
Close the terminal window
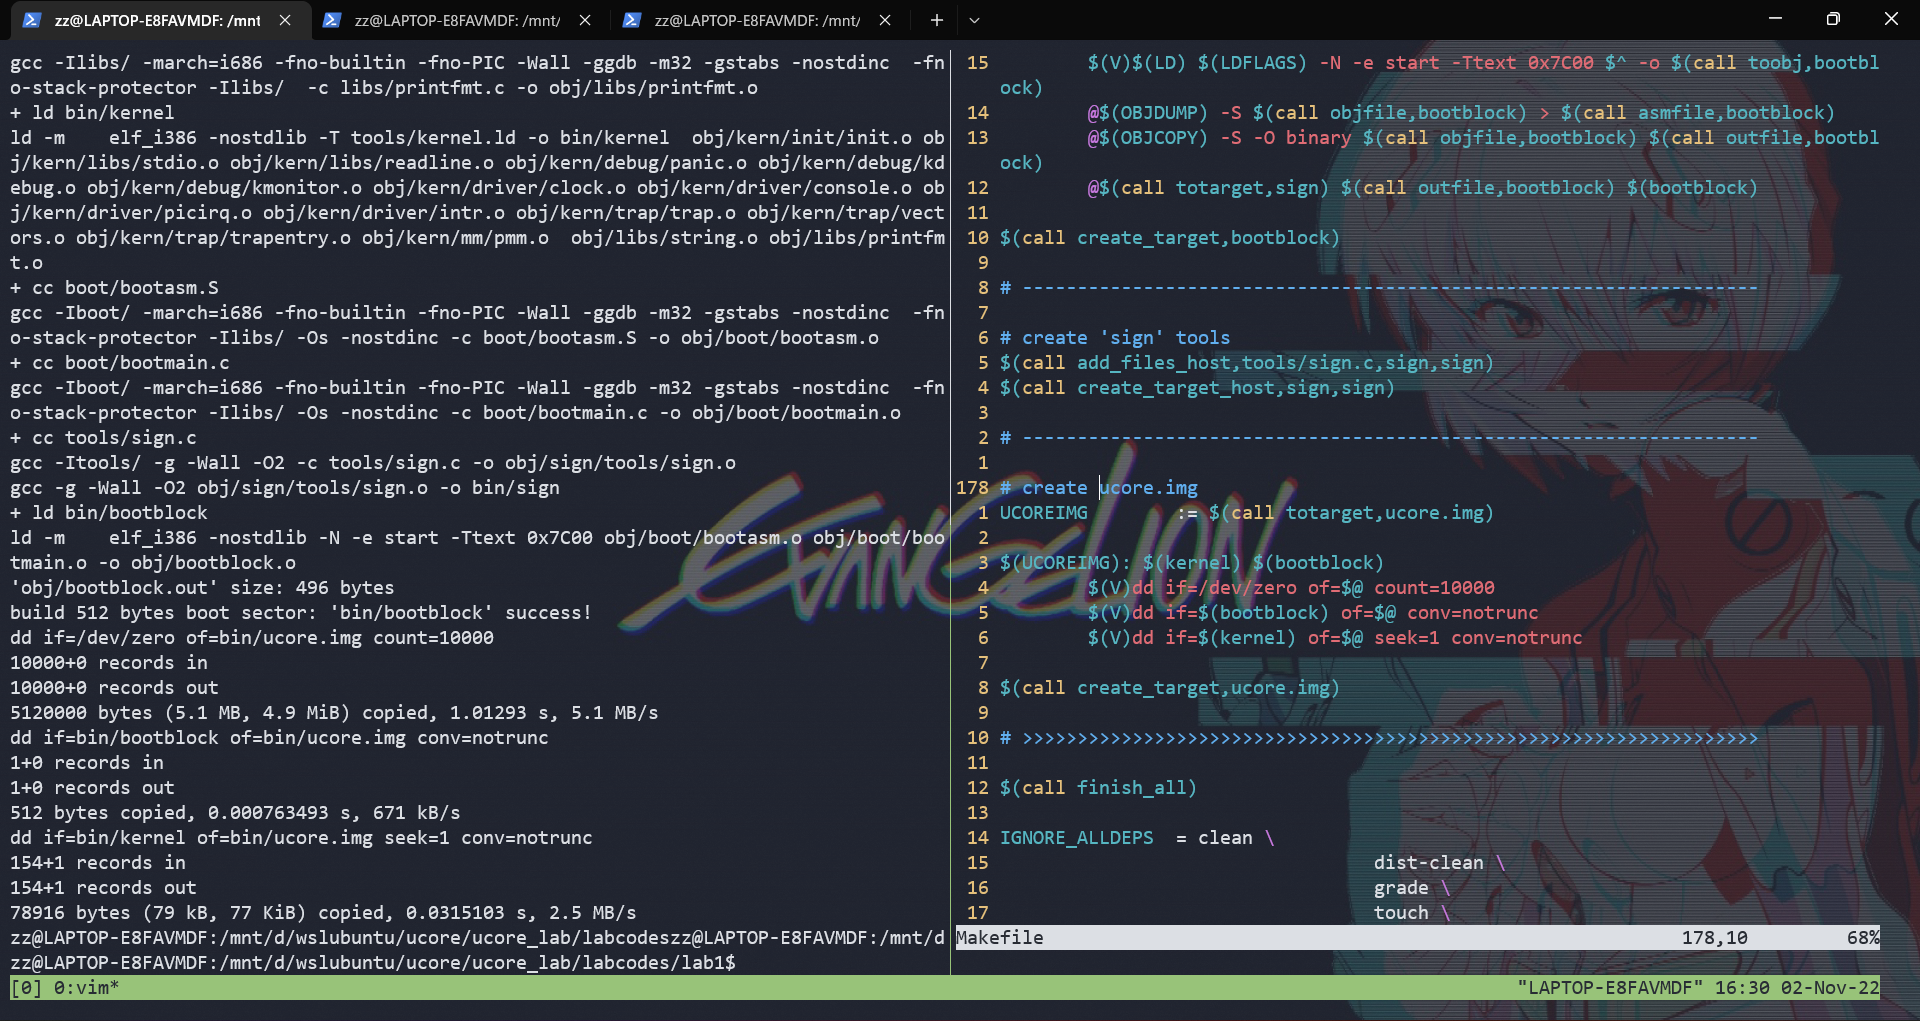coord(1891,18)
